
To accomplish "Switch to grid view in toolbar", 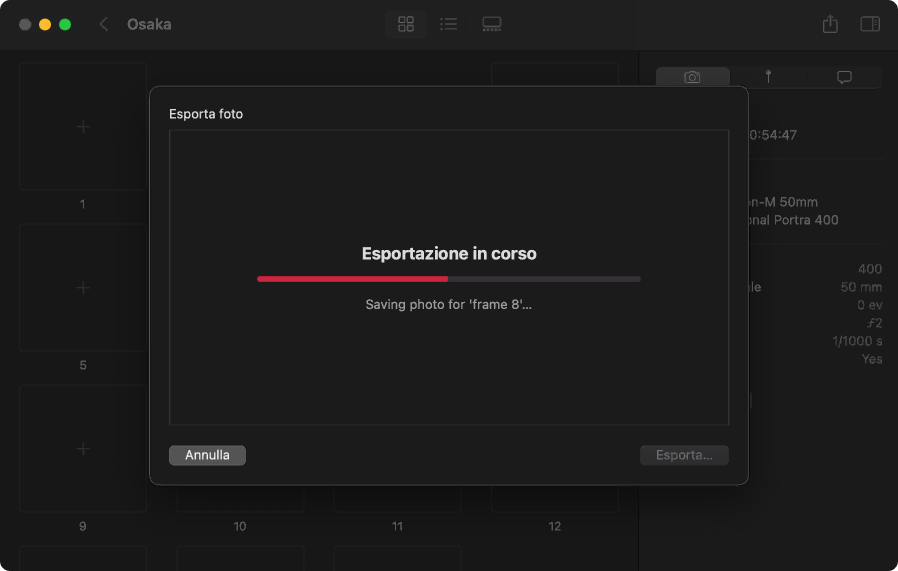I will click(x=406, y=24).
